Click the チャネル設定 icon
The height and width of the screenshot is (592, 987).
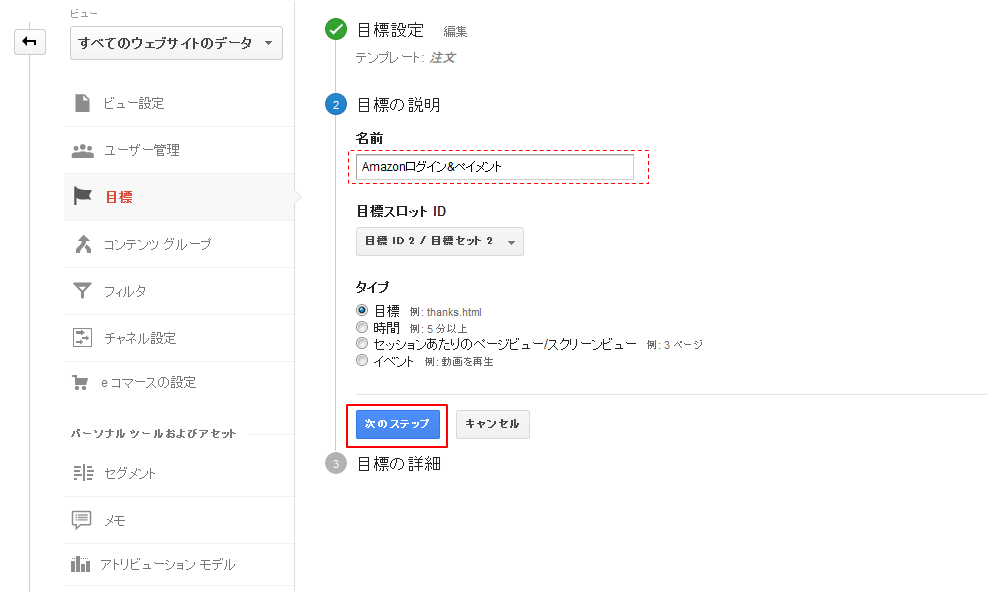pos(82,338)
